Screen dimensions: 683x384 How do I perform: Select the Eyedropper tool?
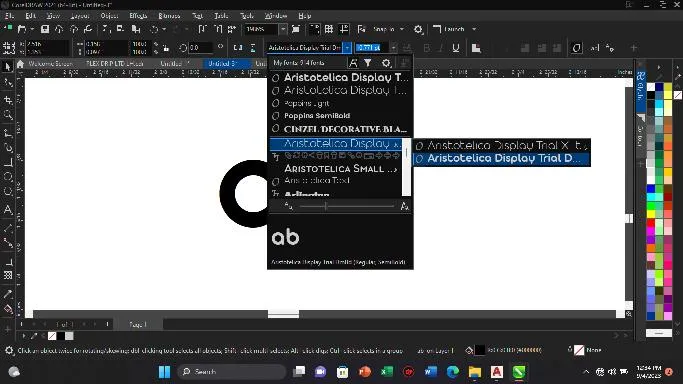pyautogui.click(x=7, y=294)
